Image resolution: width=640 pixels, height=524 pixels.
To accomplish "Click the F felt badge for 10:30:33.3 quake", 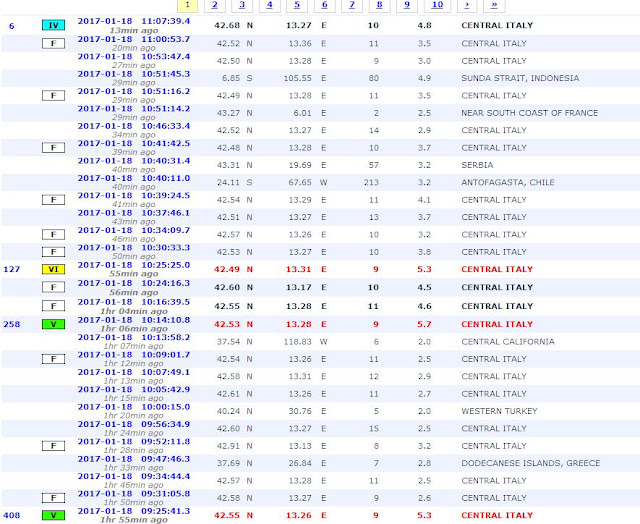I will pos(53,252).
